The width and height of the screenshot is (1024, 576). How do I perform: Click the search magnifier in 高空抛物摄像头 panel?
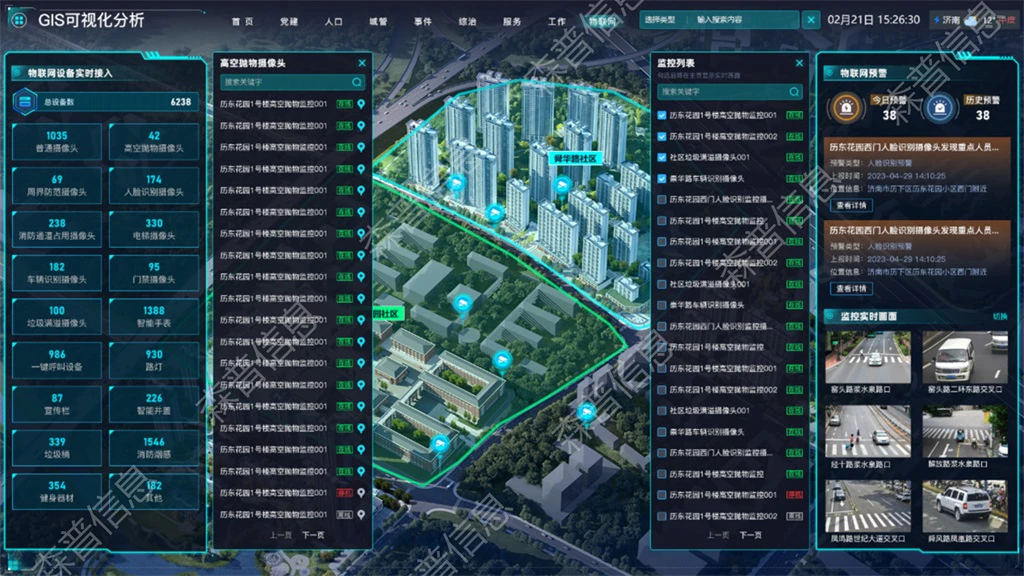pos(357,82)
